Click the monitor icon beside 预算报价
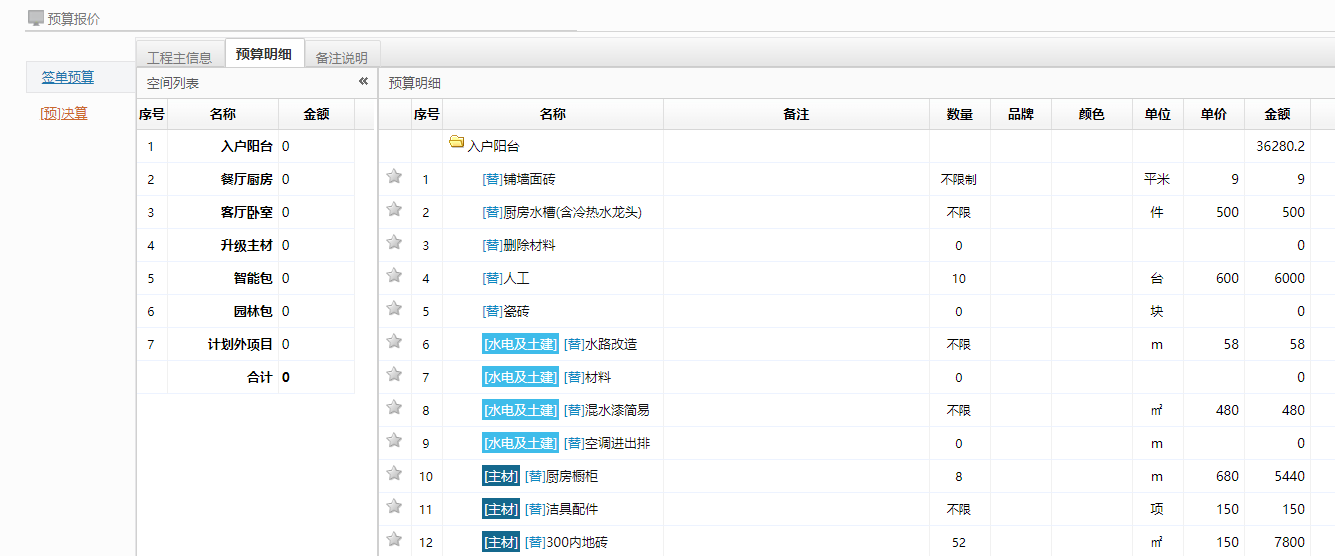The height and width of the screenshot is (556, 1335). click(36, 18)
